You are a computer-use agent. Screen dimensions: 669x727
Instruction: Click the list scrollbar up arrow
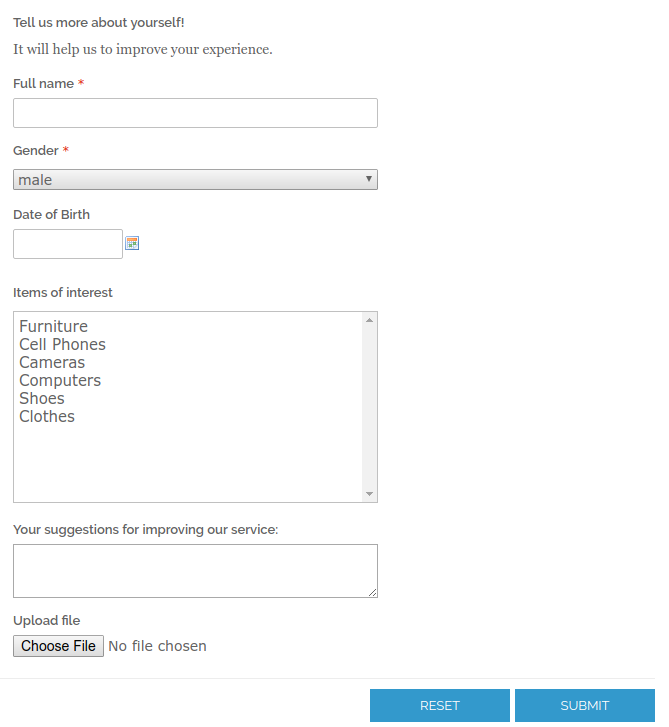point(369,320)
